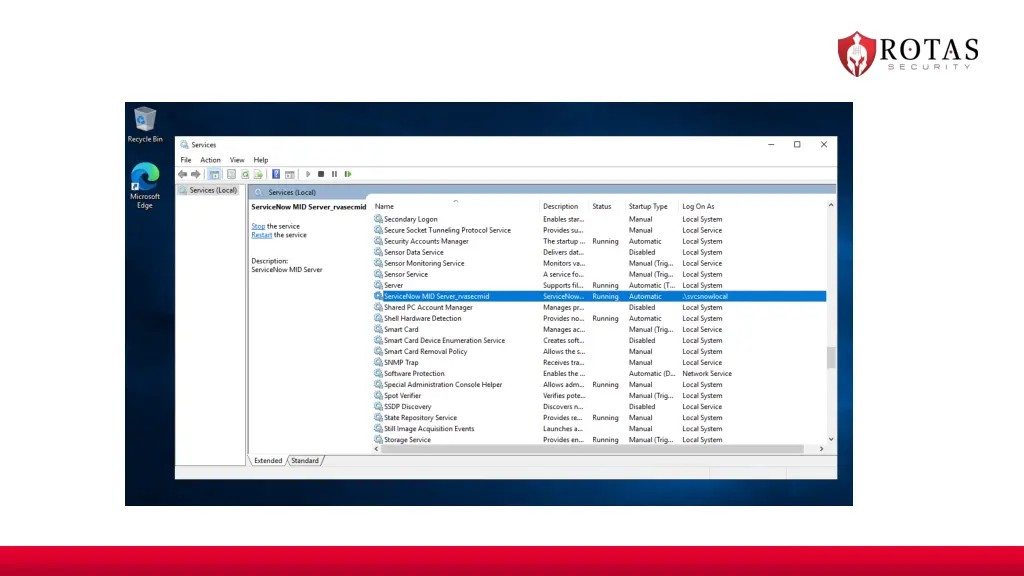Select the Still Image Acquisition Events row
1024x576 pixels.
pyautogui.click(x=600, y=428)
